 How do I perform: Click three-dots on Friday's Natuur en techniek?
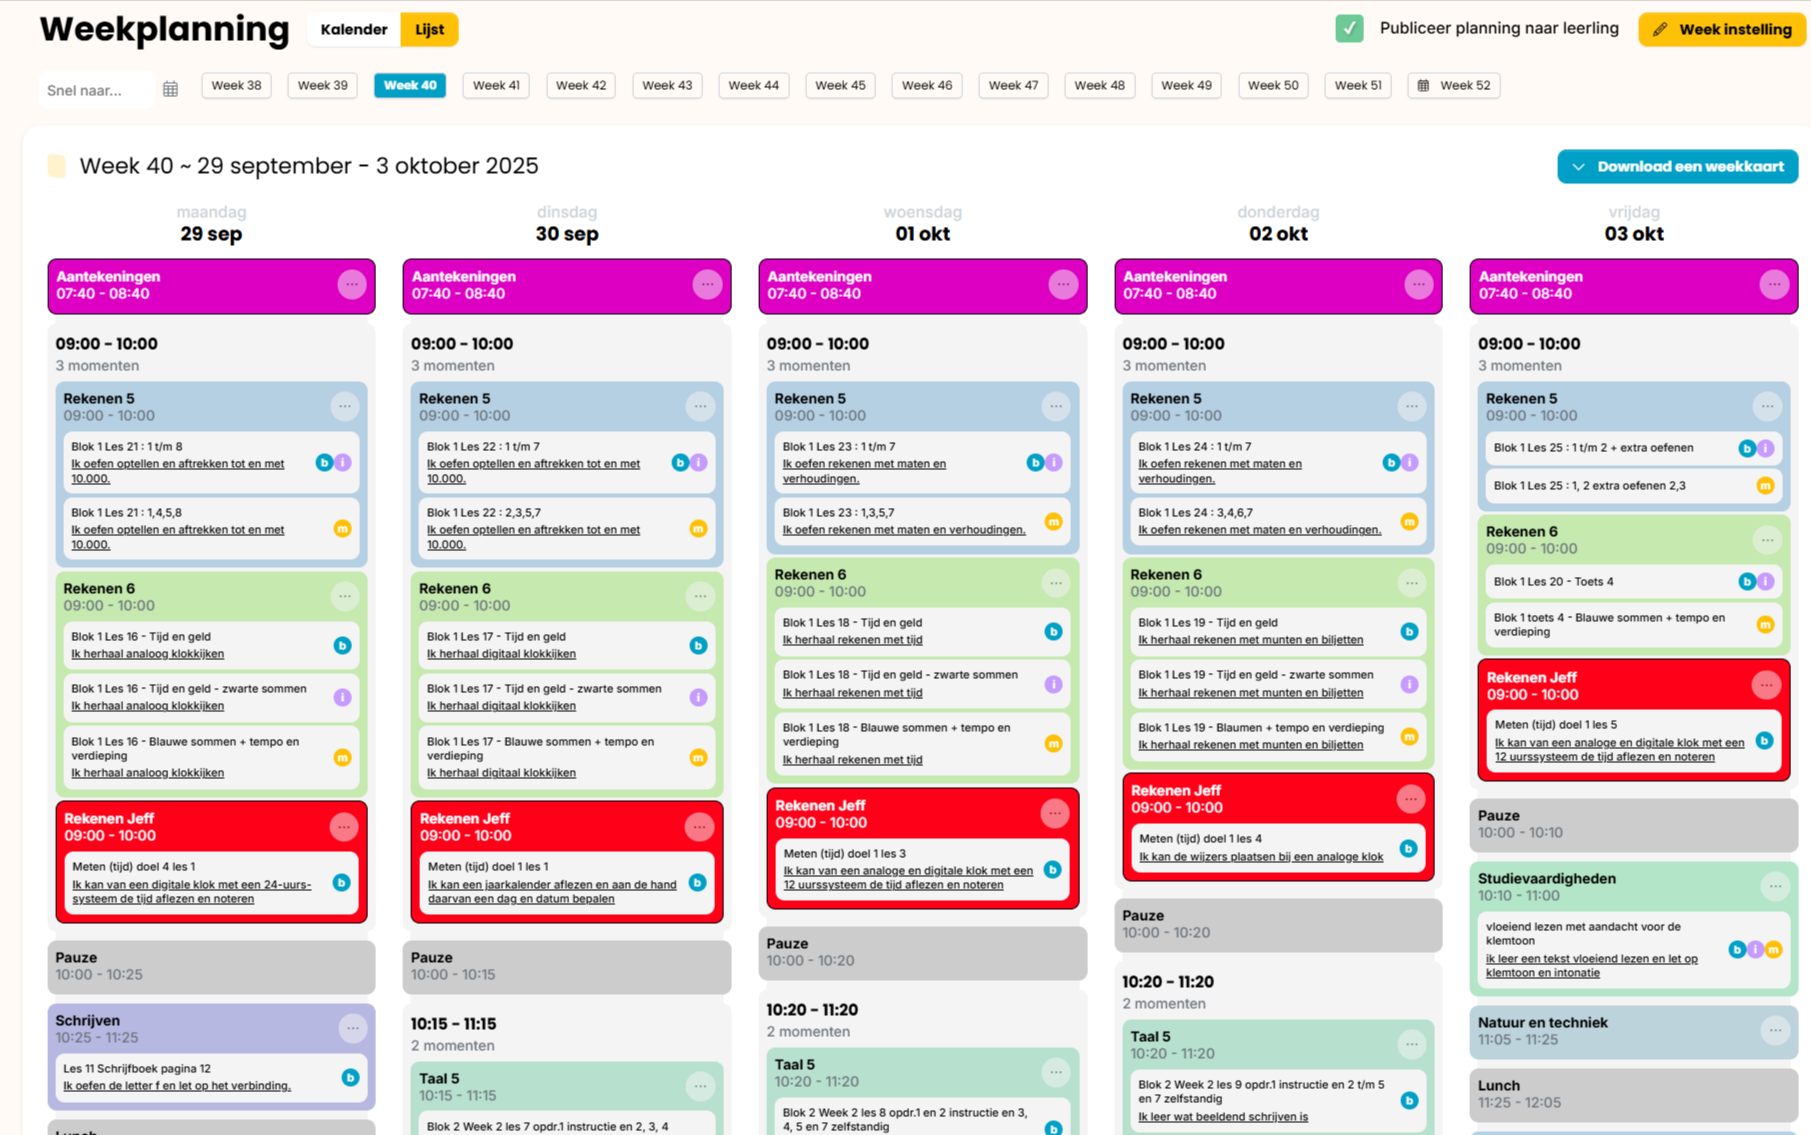coord(1775,1030)
